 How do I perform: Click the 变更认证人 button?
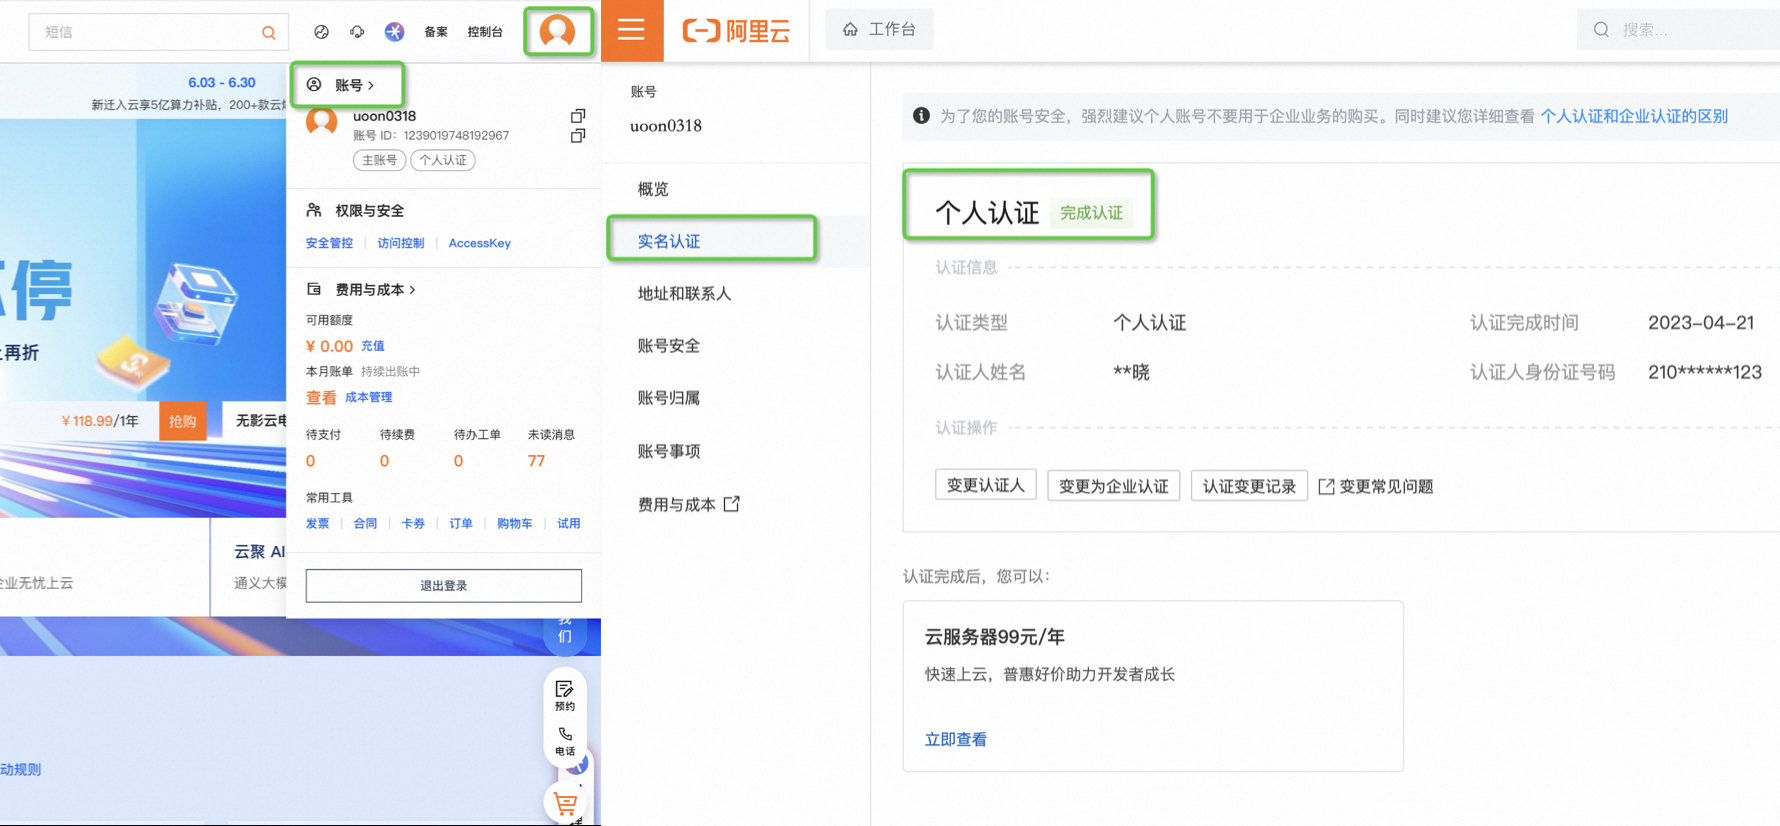coord(985,486)
